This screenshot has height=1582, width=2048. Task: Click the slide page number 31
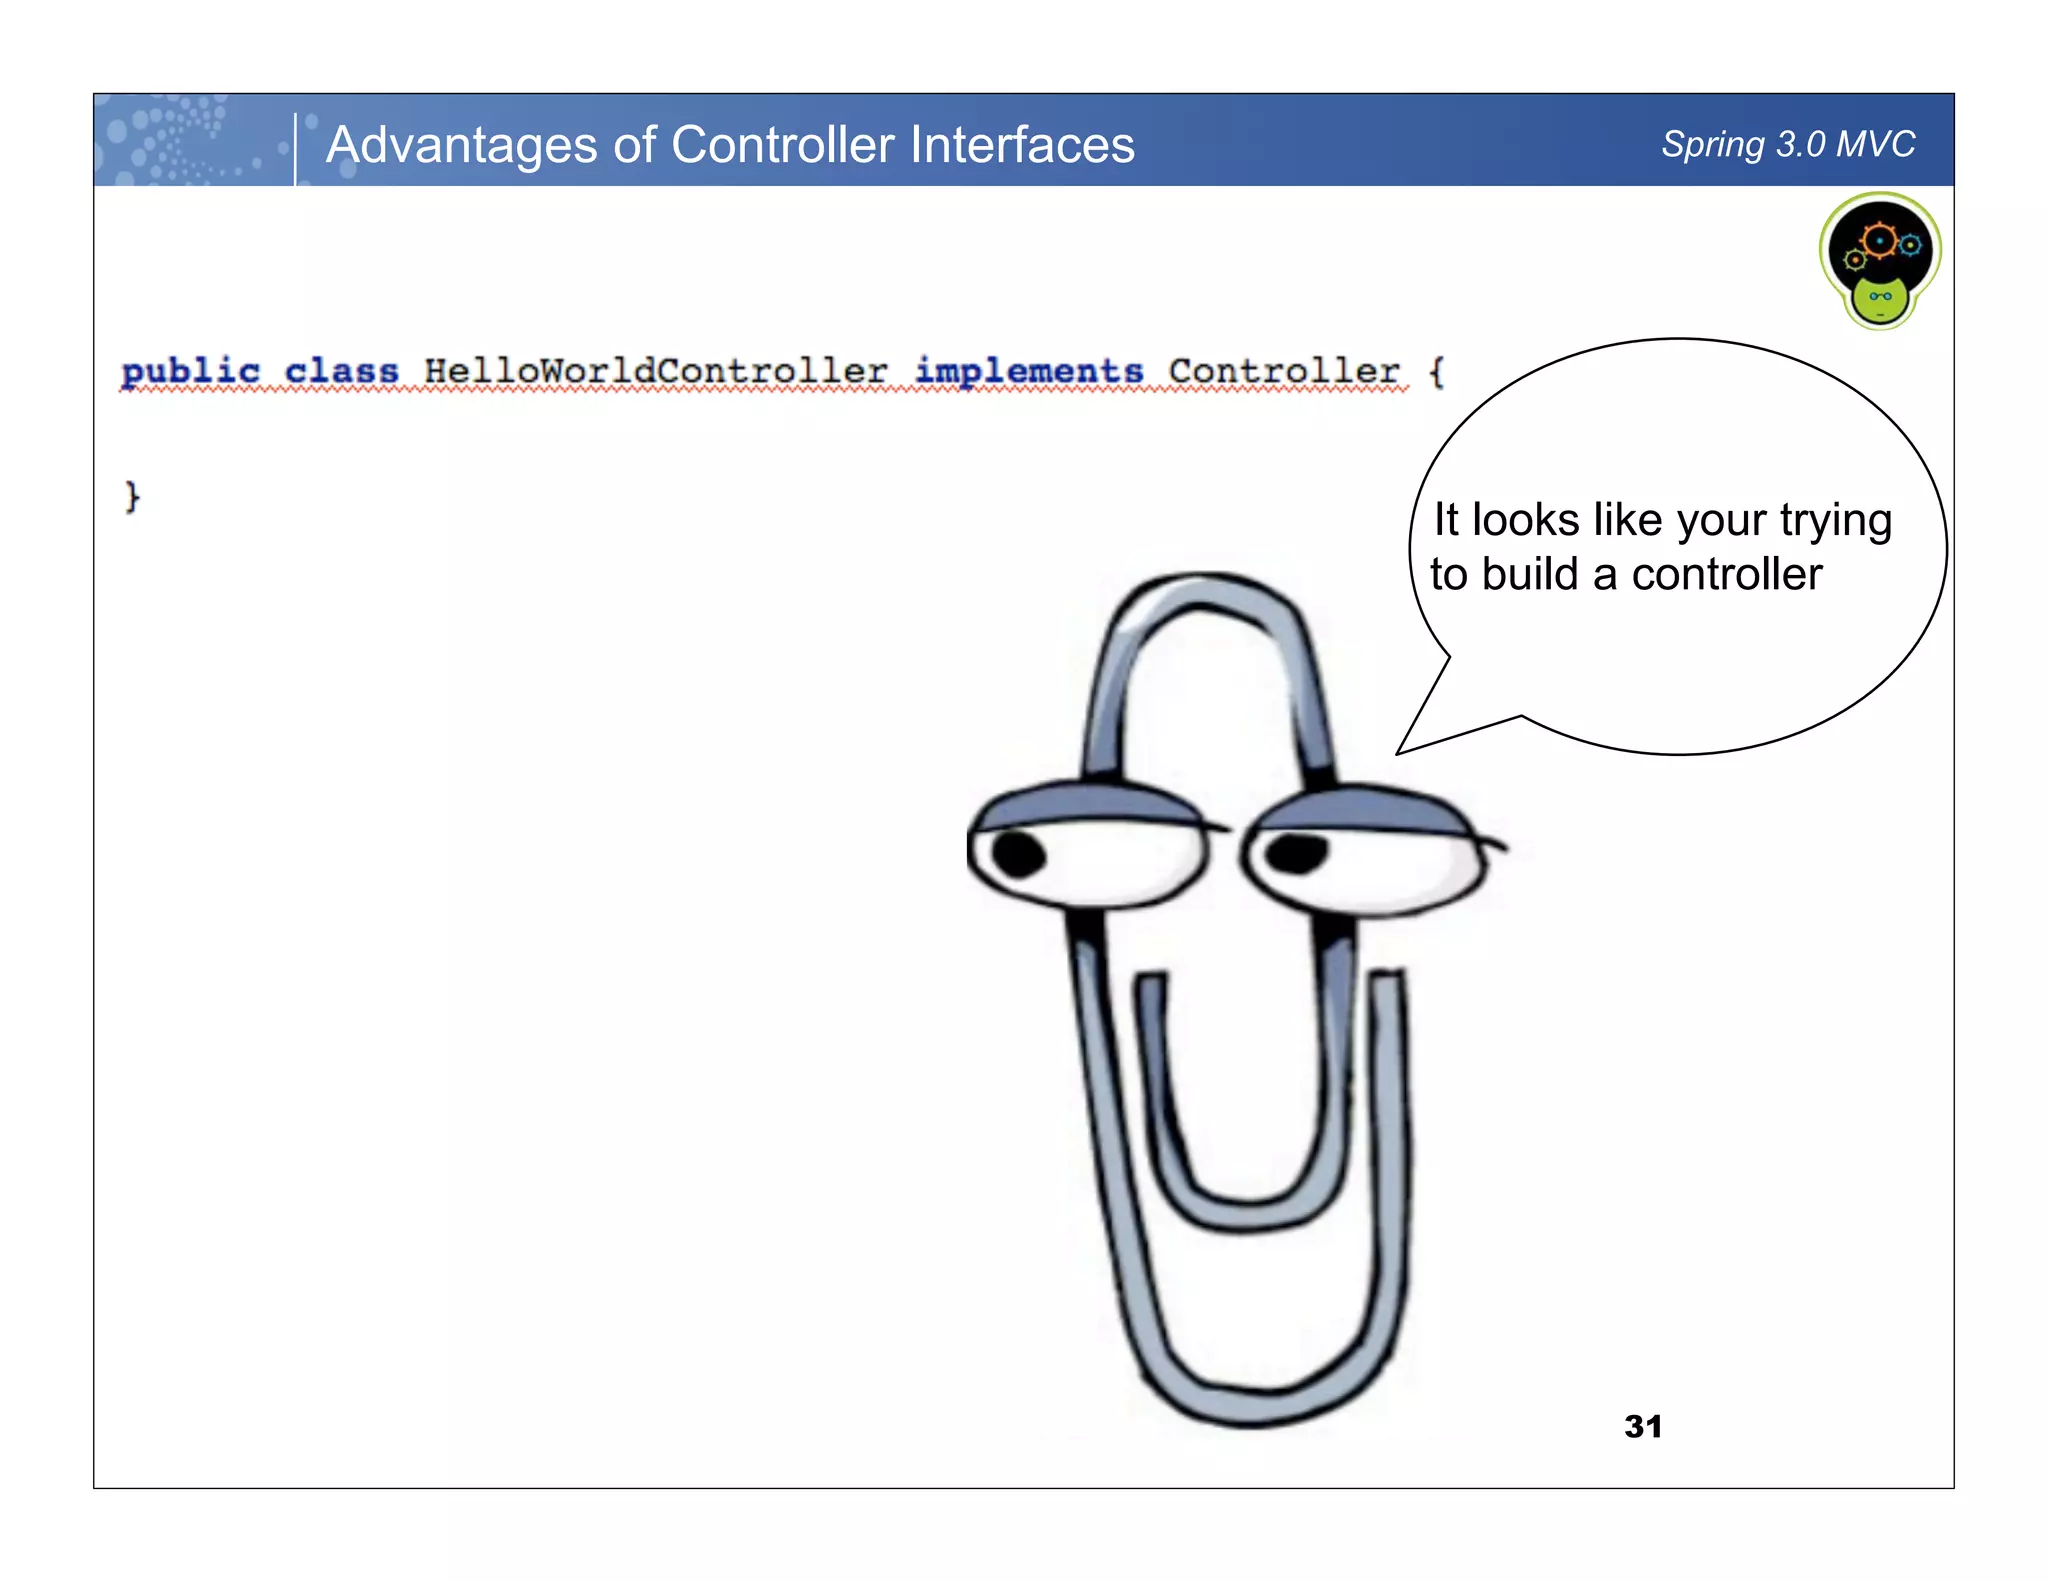[x=1643, y=1426]
